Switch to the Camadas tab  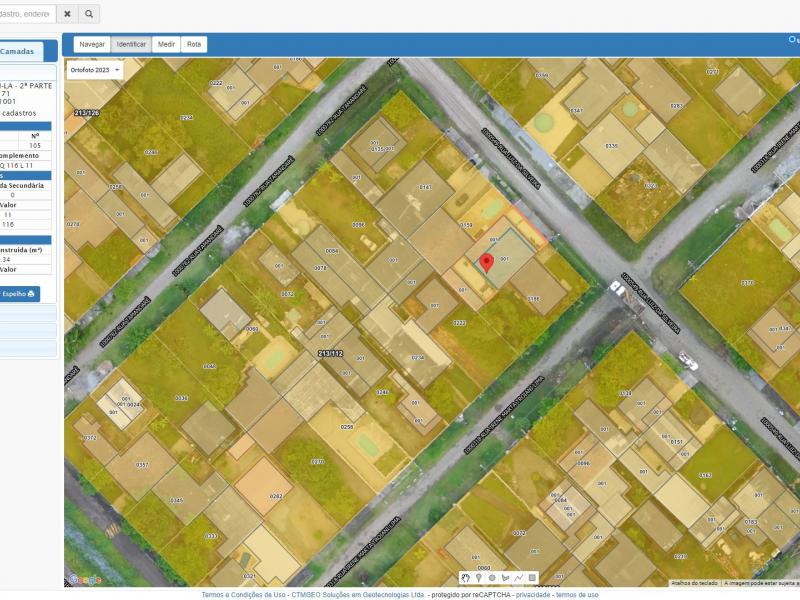pos(18,51)
